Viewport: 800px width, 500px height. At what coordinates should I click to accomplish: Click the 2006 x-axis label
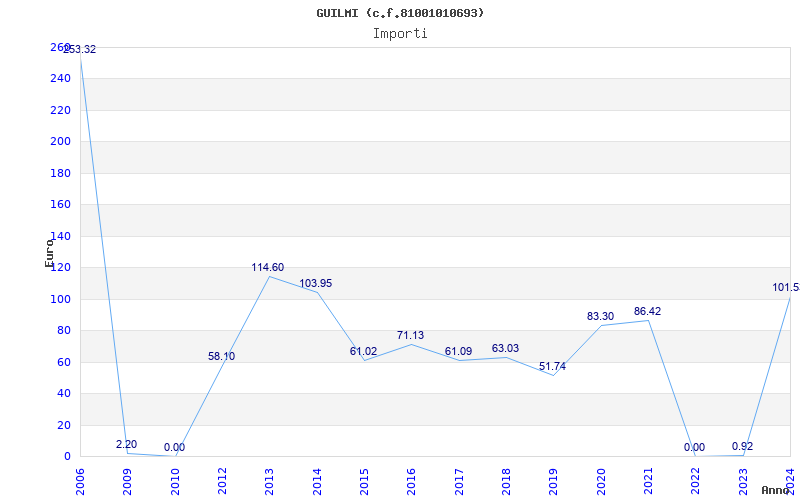[80, 481]
